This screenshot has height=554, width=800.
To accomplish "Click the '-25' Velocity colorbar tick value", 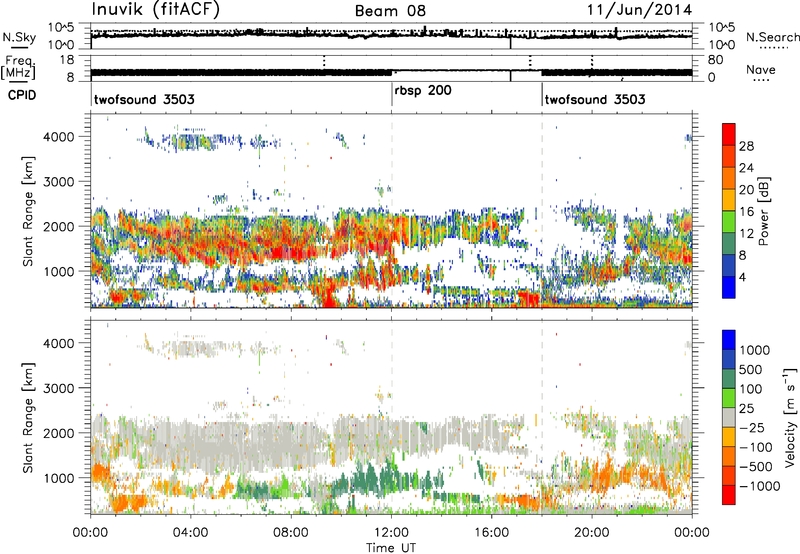I will click(x=753, y=427).
